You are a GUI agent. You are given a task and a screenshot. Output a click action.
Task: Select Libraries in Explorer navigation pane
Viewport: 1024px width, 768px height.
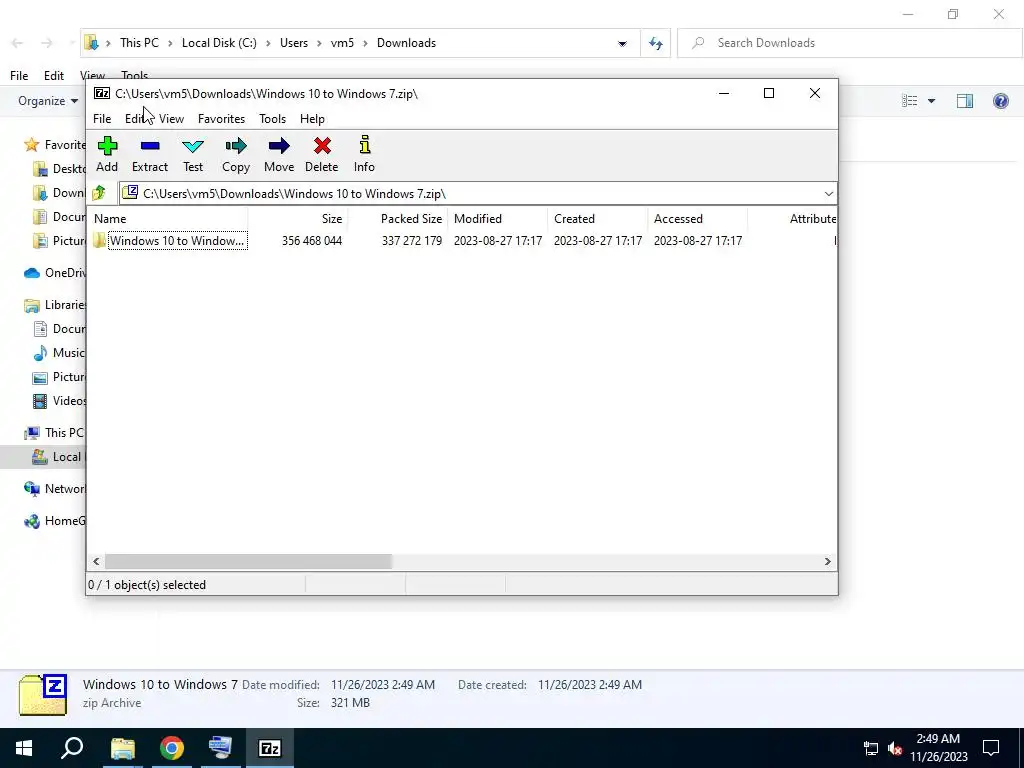[55, 305]
